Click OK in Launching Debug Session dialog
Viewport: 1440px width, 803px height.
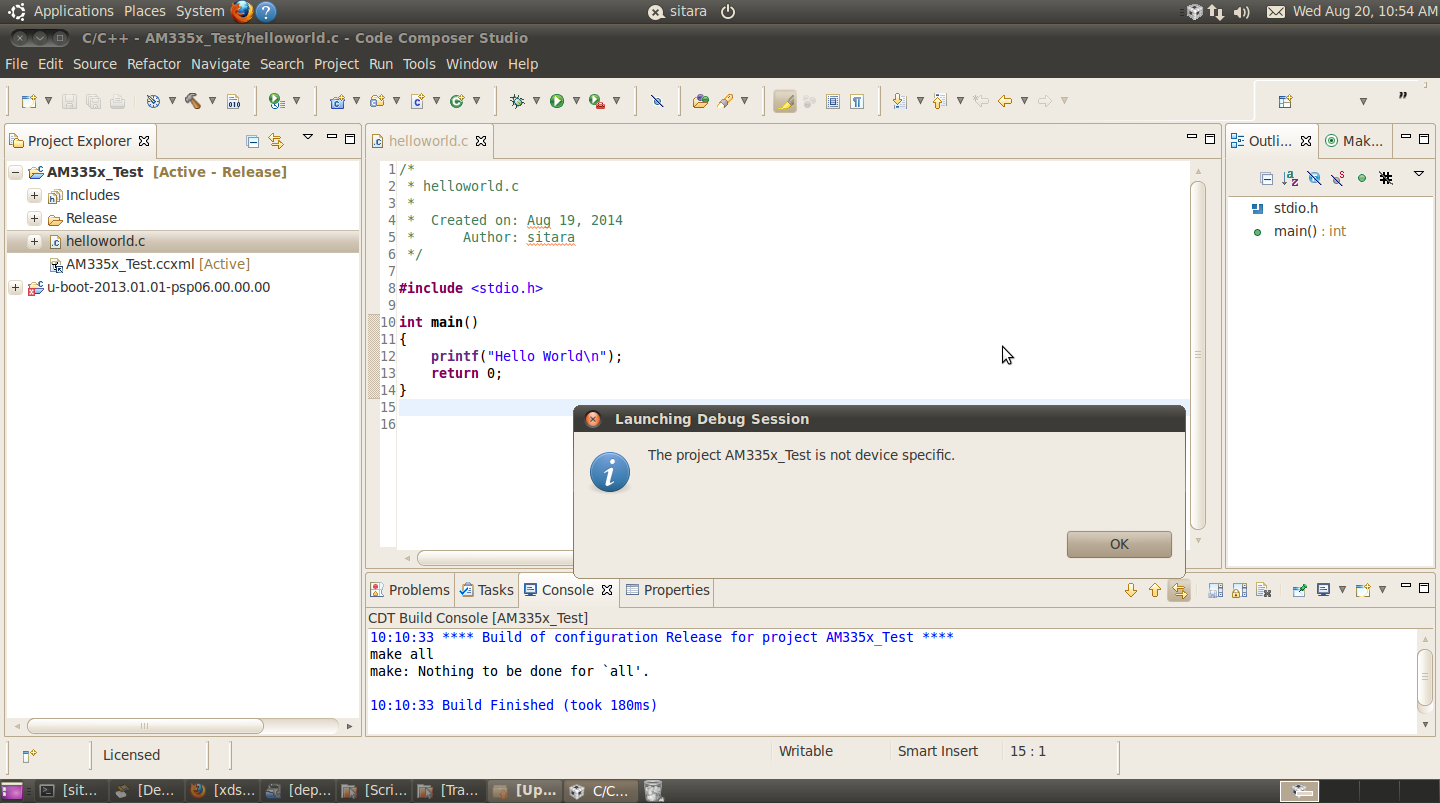point(1119,544)
